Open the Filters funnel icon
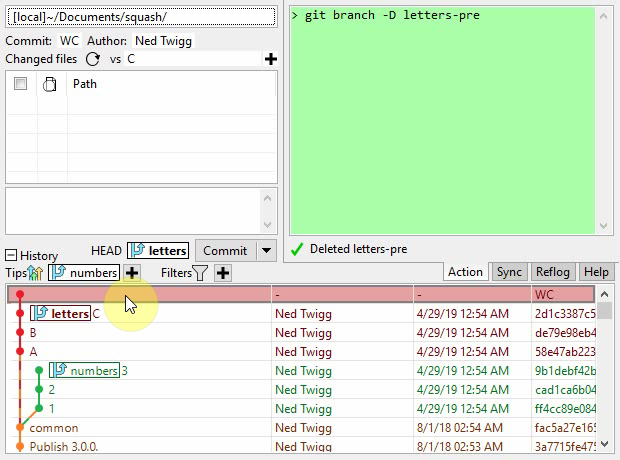The image size is (620, 460). 200,273
